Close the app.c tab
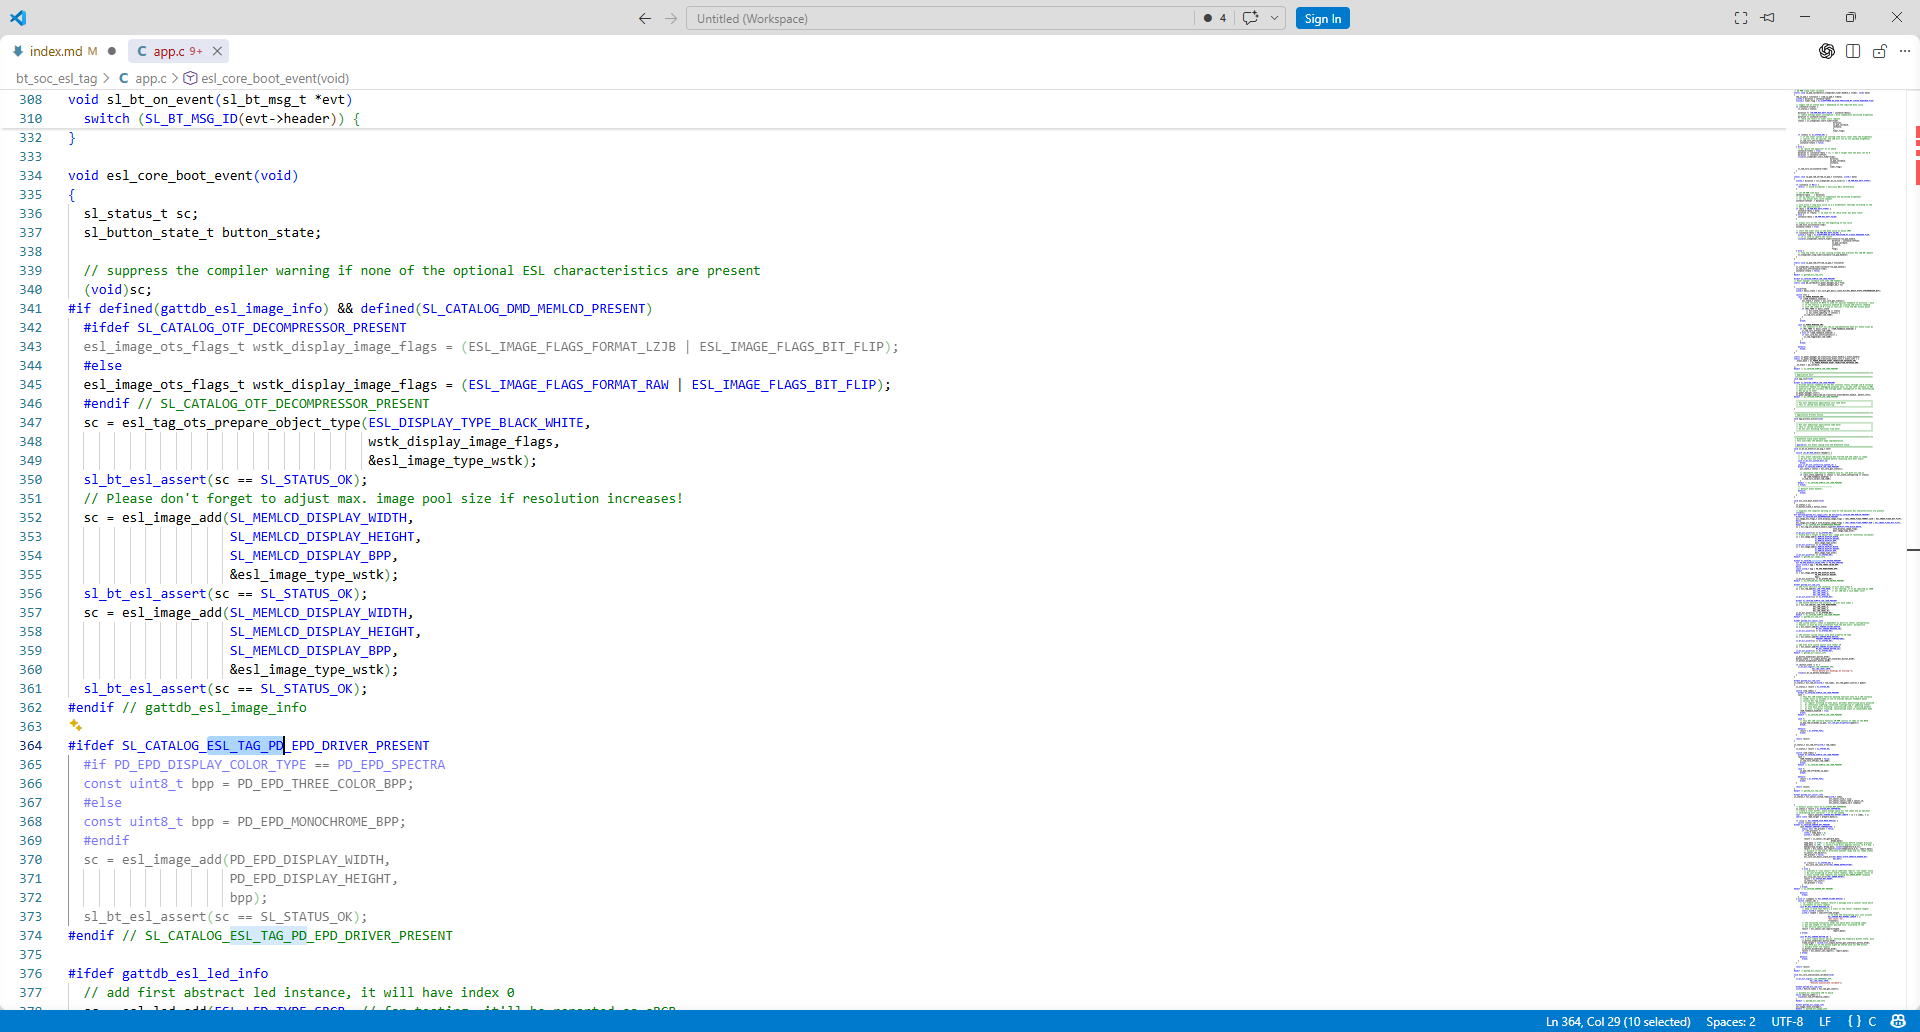 [x=217, y=51]
